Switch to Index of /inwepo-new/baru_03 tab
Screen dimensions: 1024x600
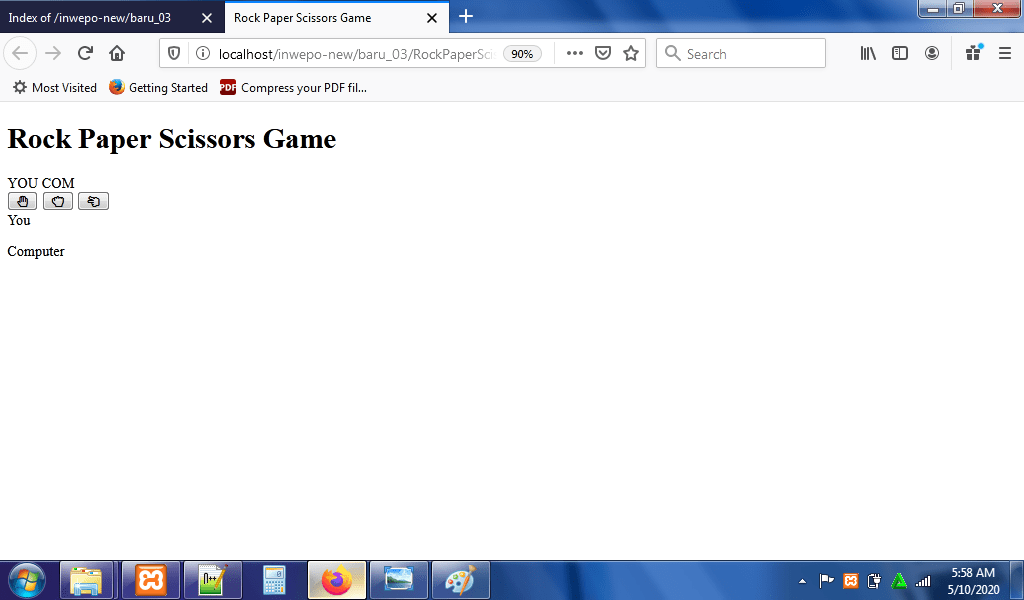tap(89, 18)
